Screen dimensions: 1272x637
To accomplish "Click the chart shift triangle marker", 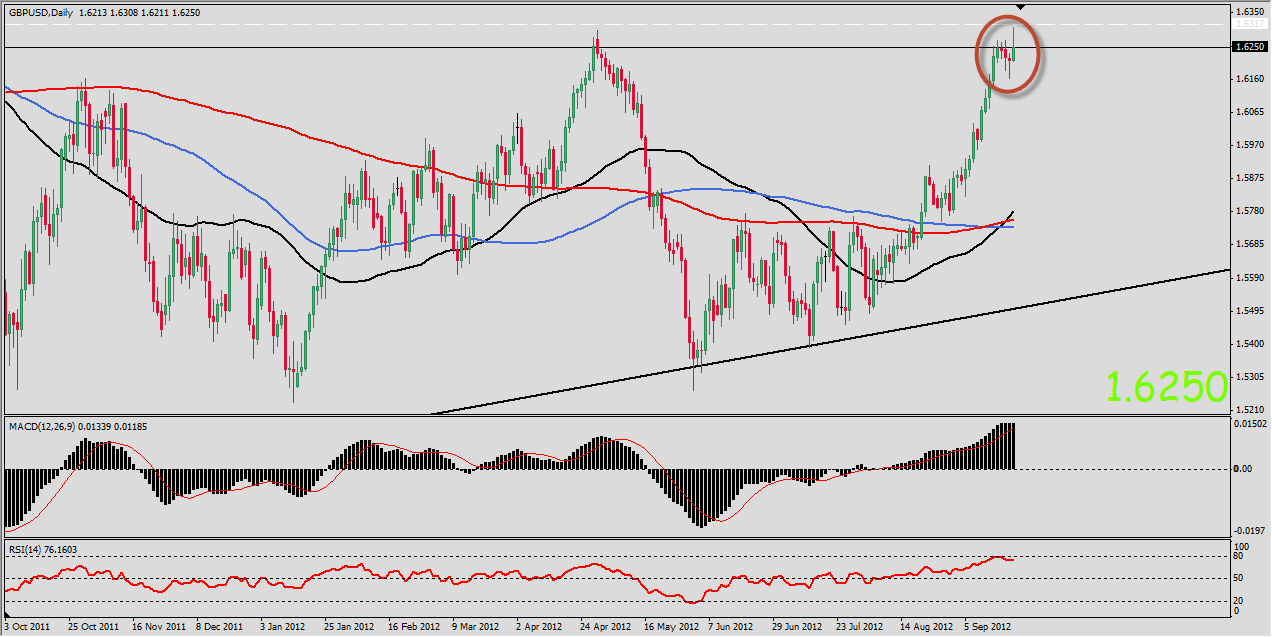I will [1020, 7].
